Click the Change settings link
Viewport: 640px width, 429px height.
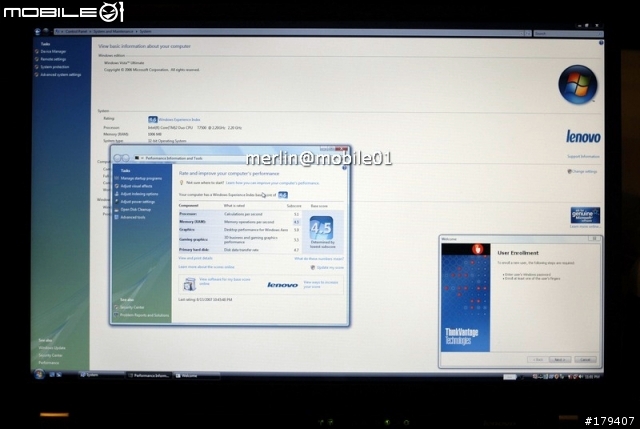(x=584, y=171)
